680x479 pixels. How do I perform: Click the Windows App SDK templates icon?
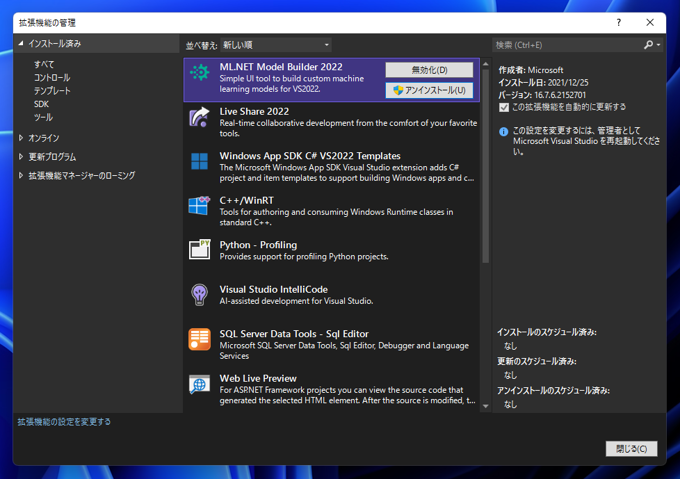pos(199,161)
